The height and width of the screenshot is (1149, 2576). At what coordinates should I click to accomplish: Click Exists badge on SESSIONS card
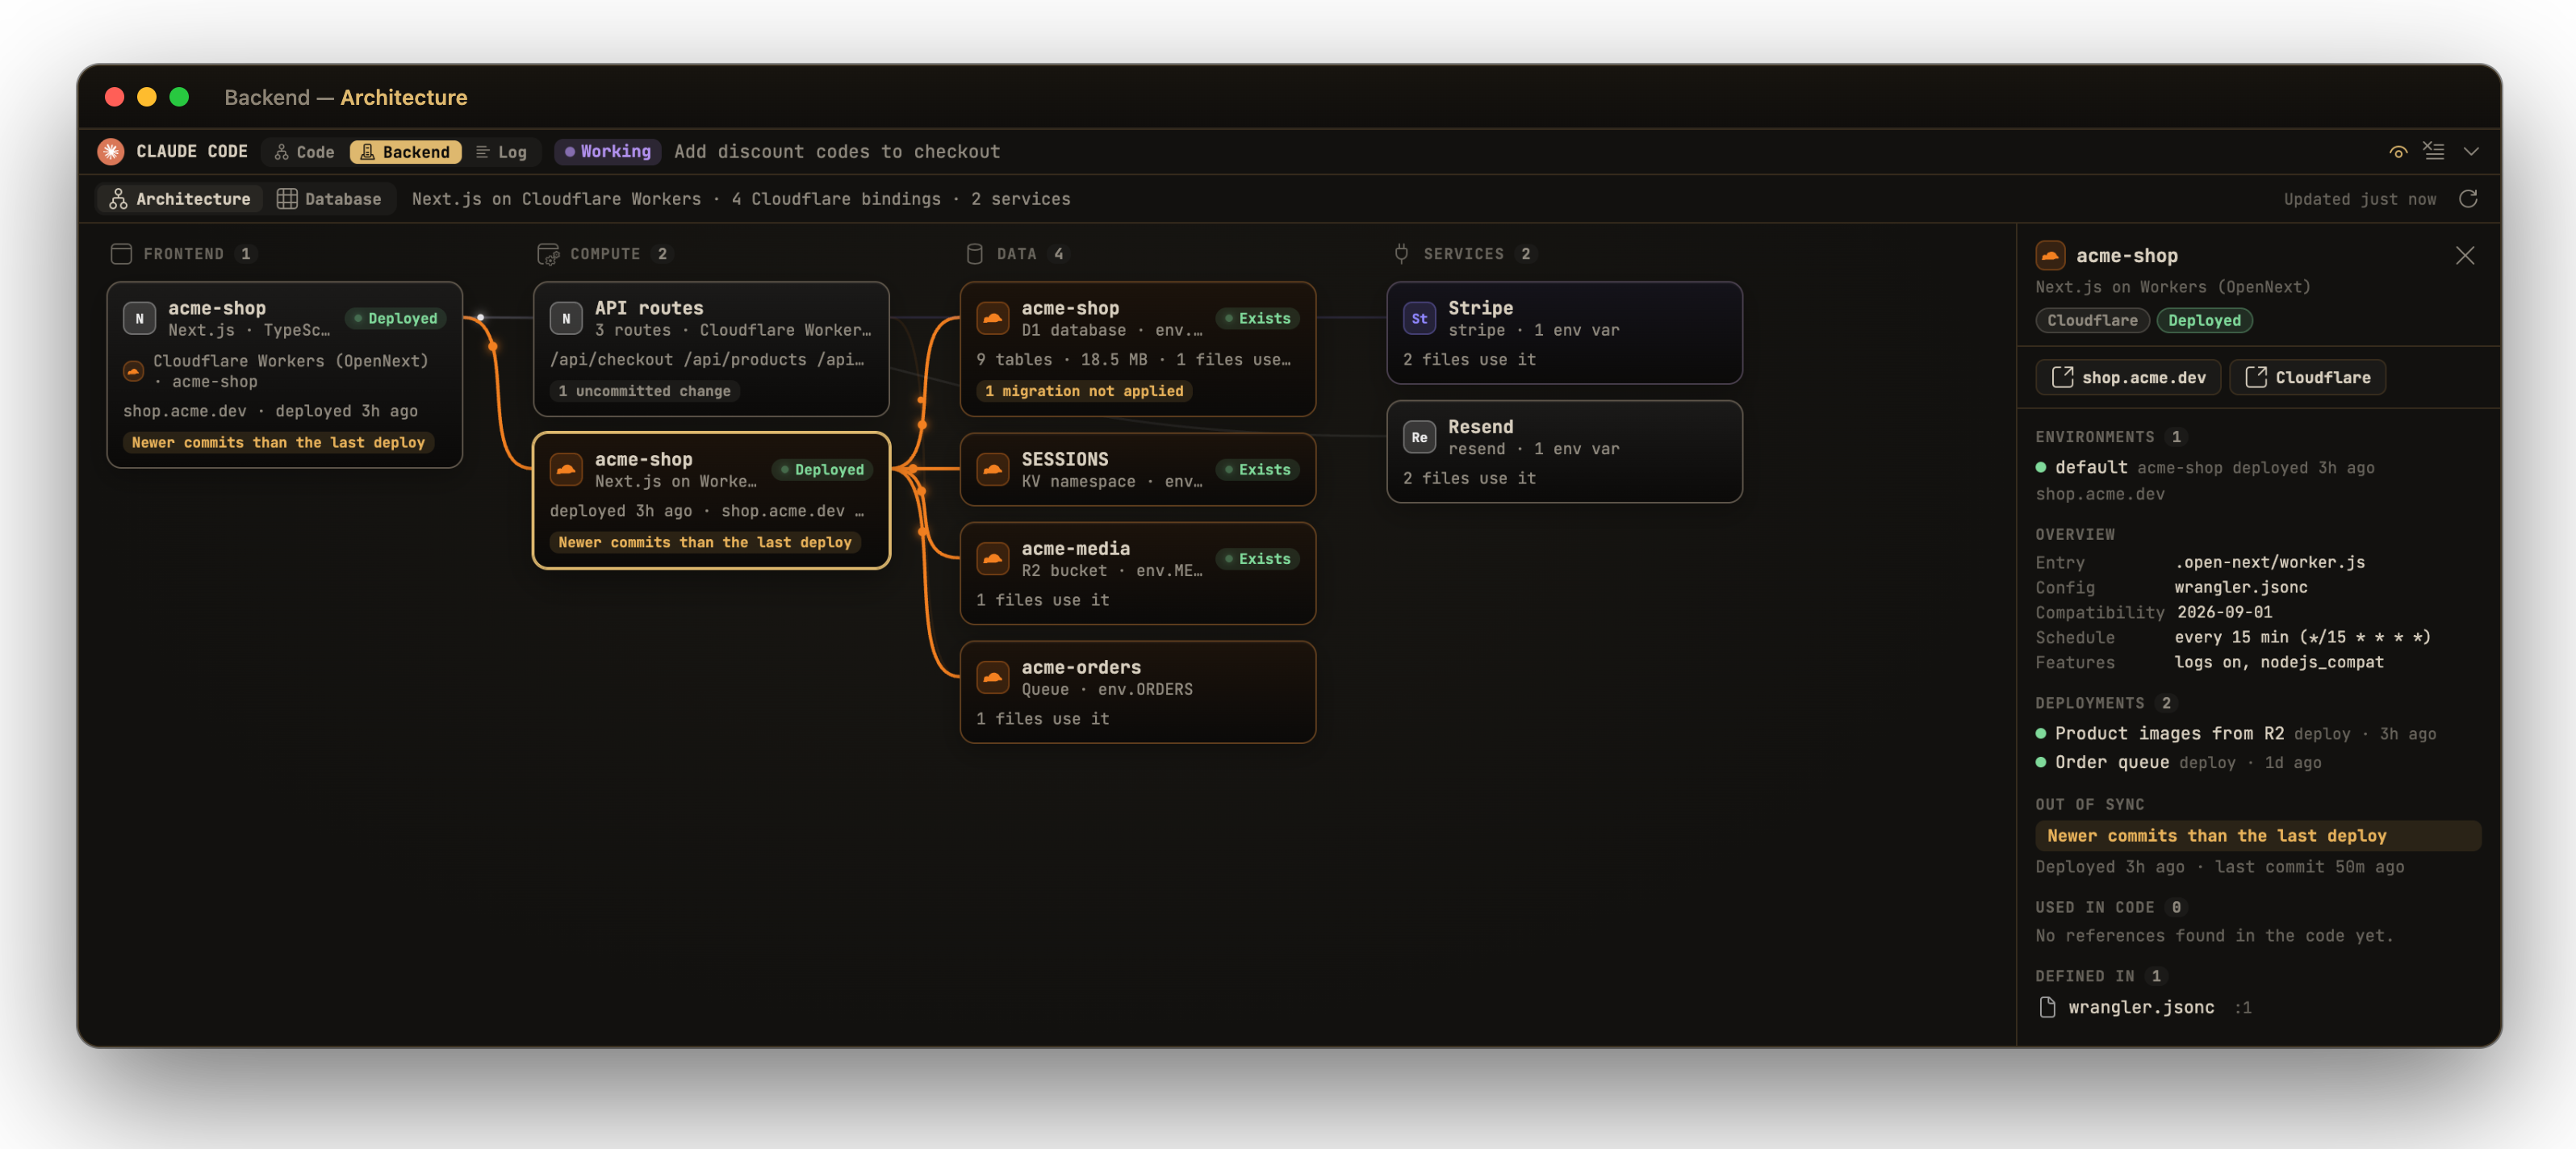[x=1258, y=469]
